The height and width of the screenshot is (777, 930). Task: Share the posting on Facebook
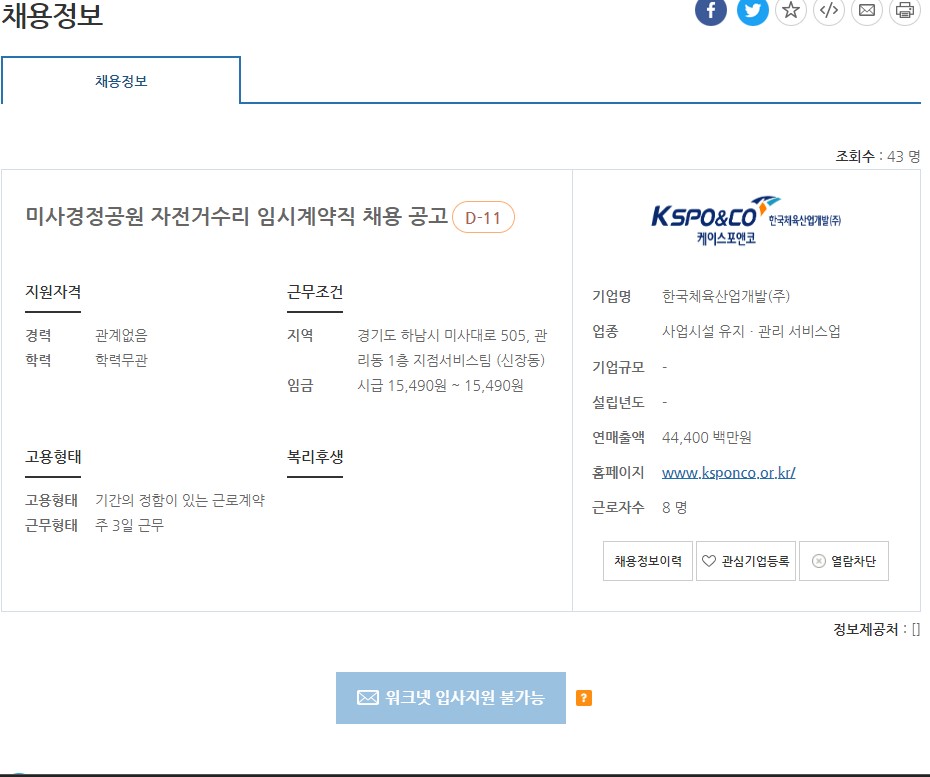click(x=711, y=10)
